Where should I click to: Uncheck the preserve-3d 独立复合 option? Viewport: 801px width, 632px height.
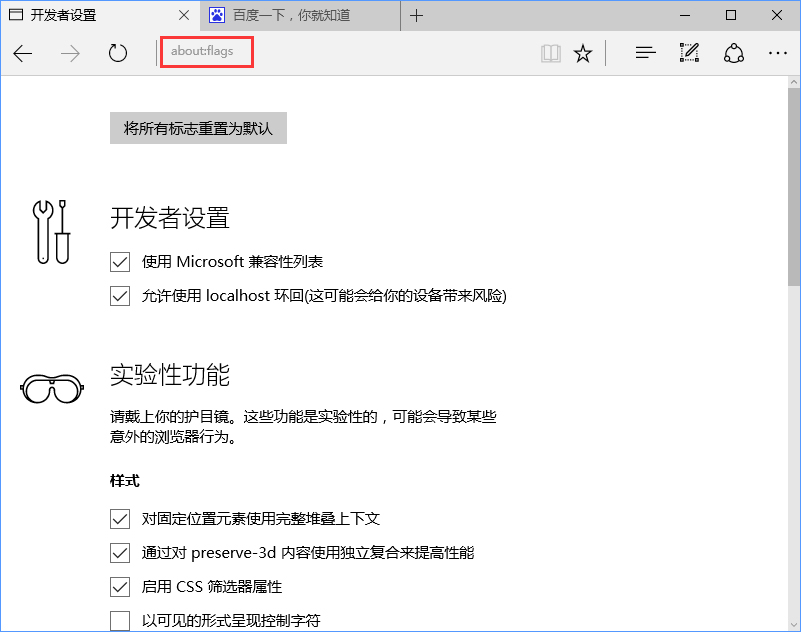coord(120,553)
